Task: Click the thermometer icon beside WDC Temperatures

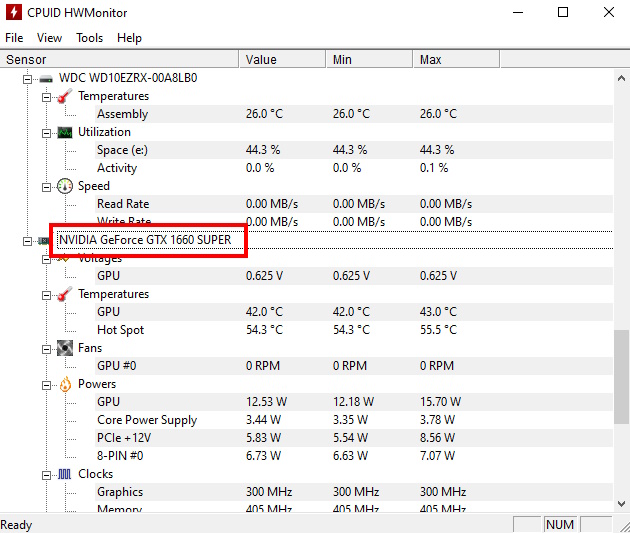Action: (x=65, y=96)
